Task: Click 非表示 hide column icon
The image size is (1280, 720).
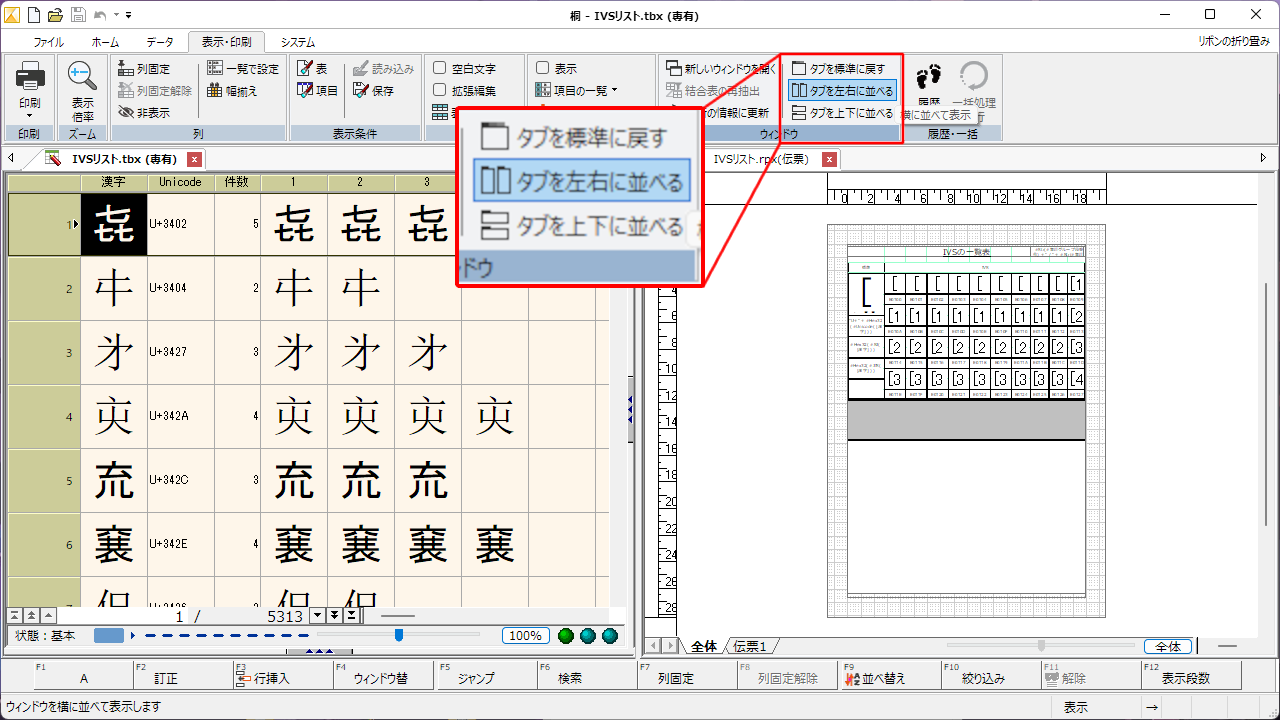Action: 126,113
